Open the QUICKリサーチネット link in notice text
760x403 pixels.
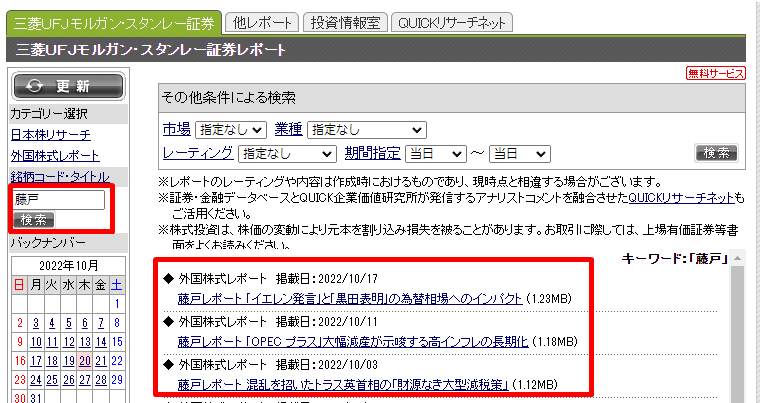[681, 197]
